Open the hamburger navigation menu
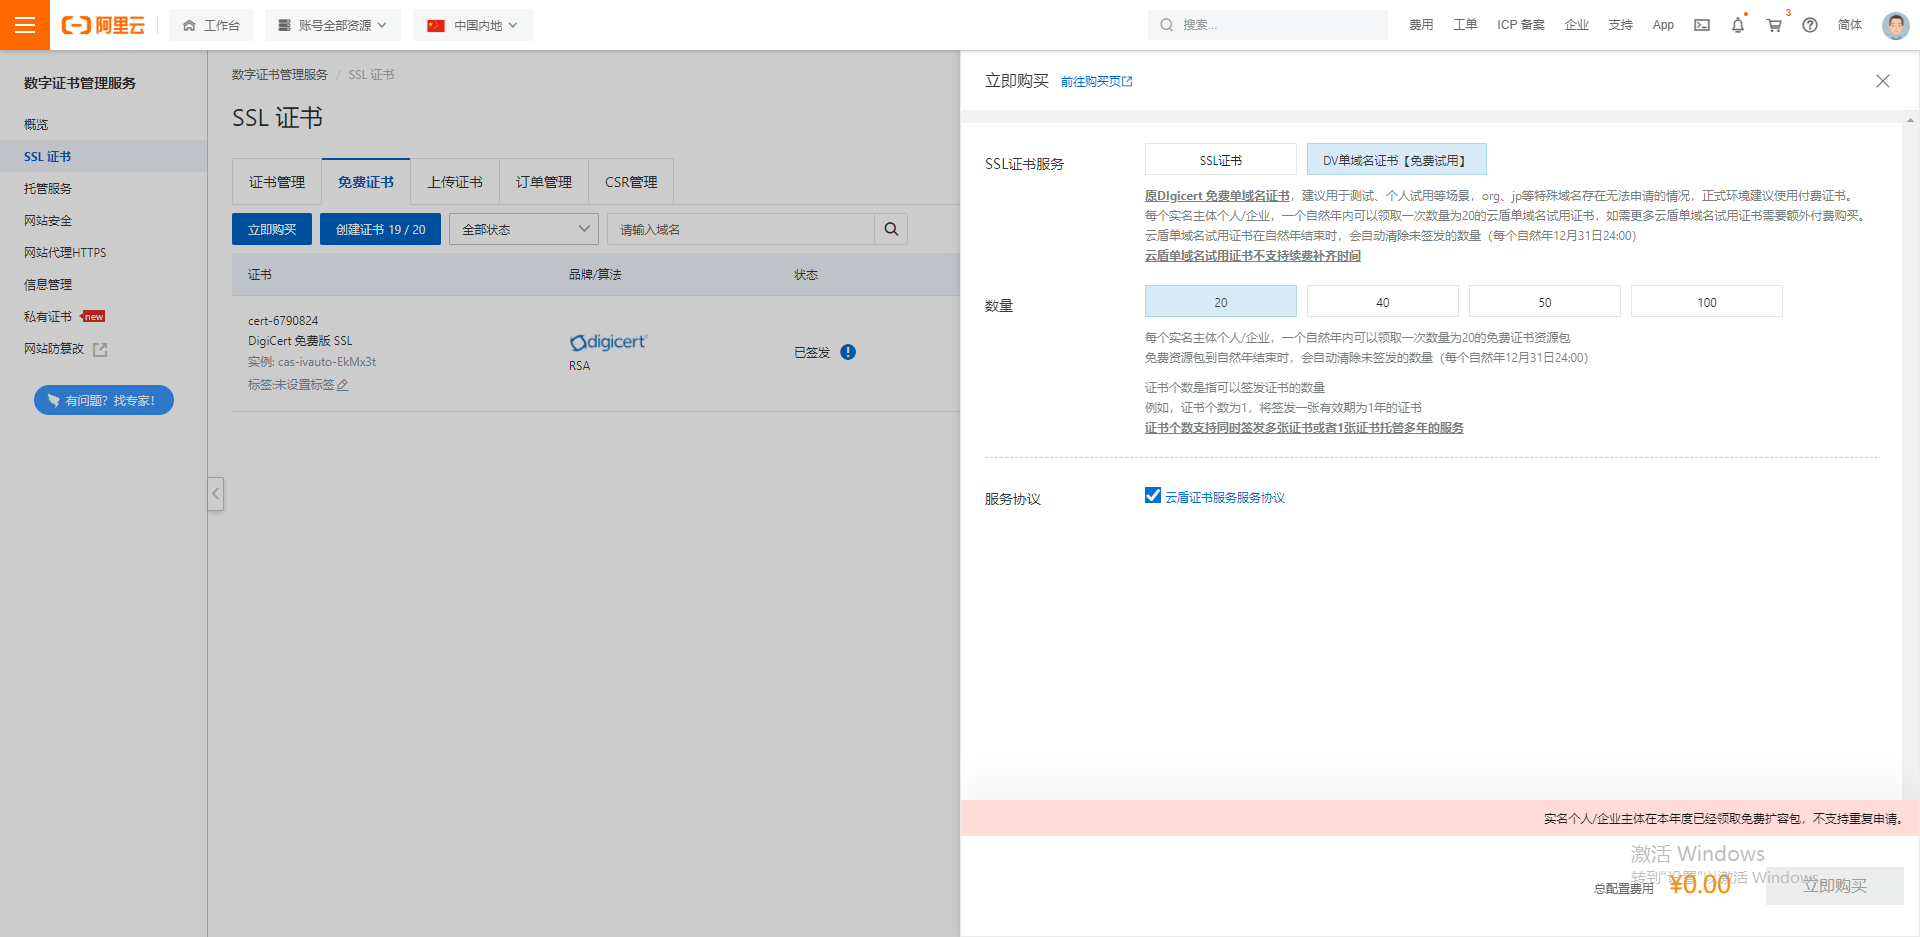Screen dimensions: 1920x937 click(25, 25)
